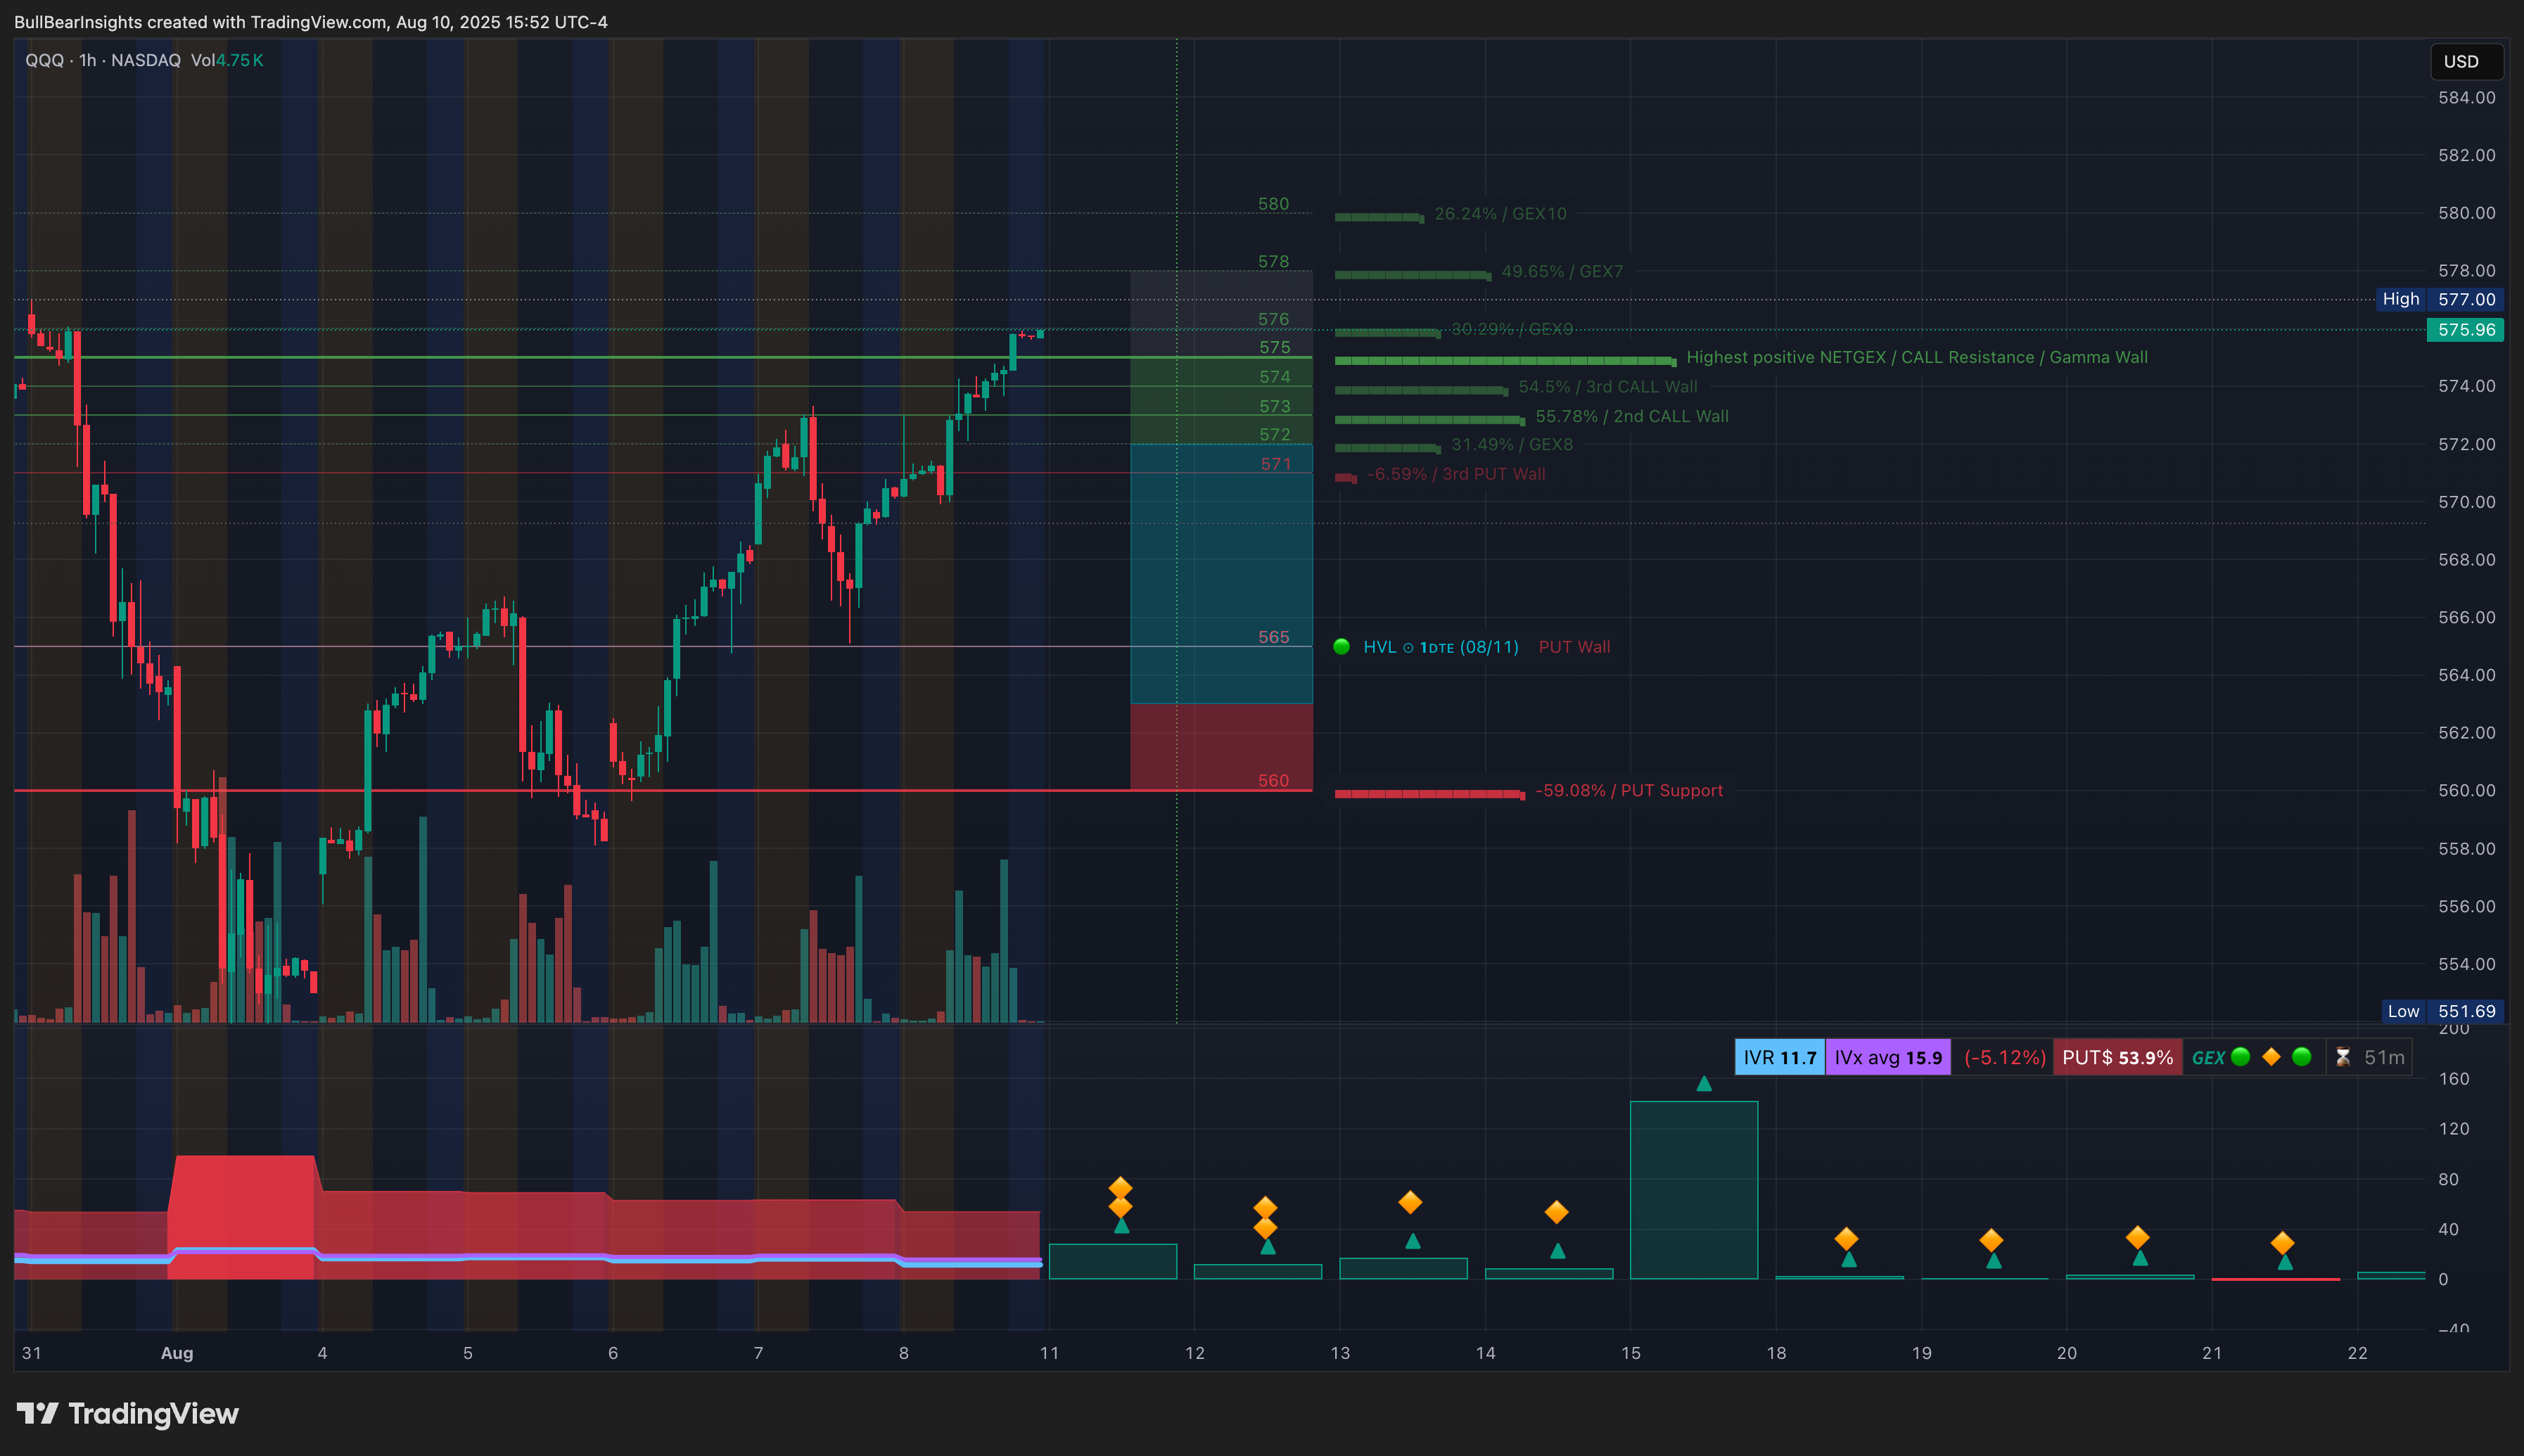Click the 51m countdown text
2524x1456 pixels.
point(2384,1057)
